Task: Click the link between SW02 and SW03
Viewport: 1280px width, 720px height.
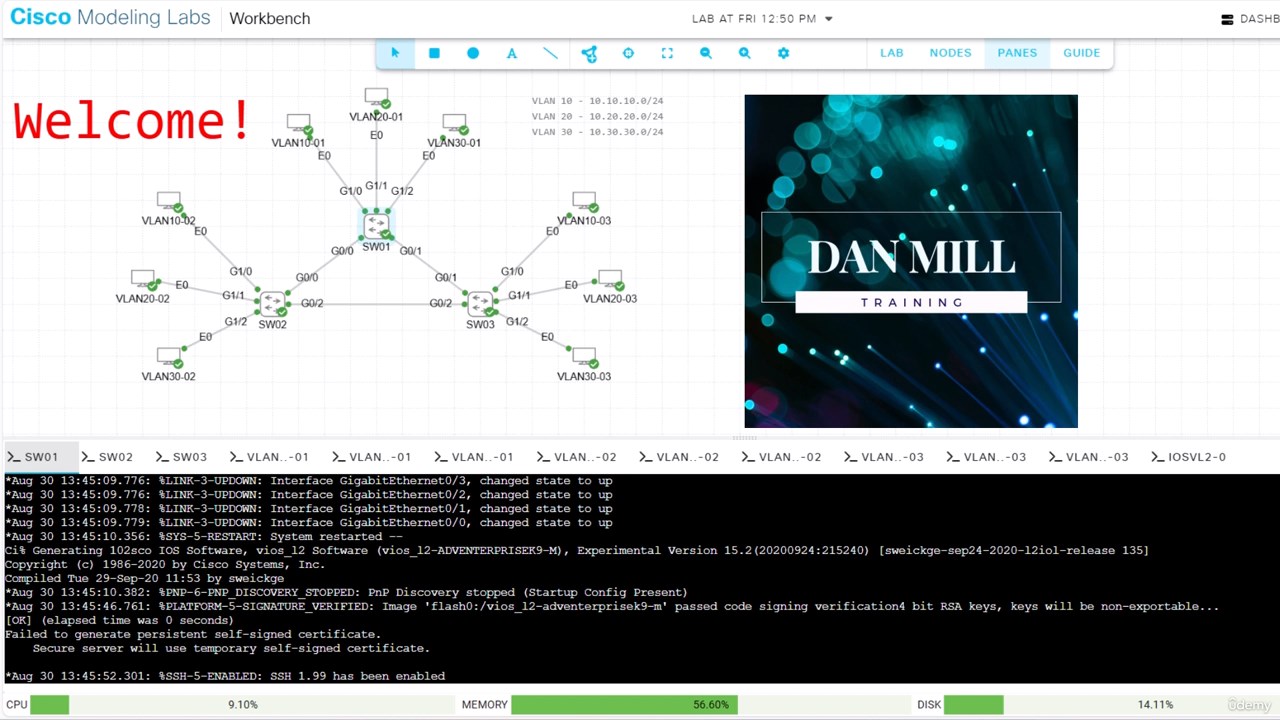Action: coord(376,304)
